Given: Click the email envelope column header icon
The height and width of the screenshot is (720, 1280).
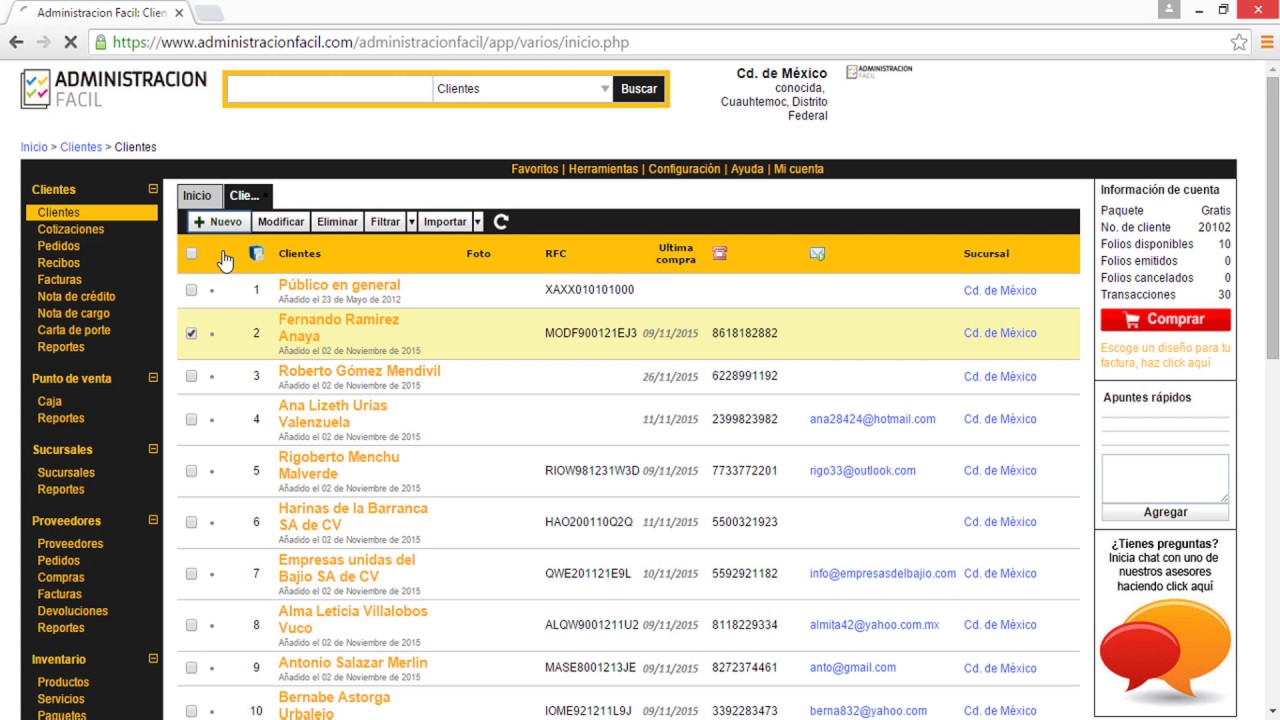Looking at the screenshot, I should pos(817,254).
